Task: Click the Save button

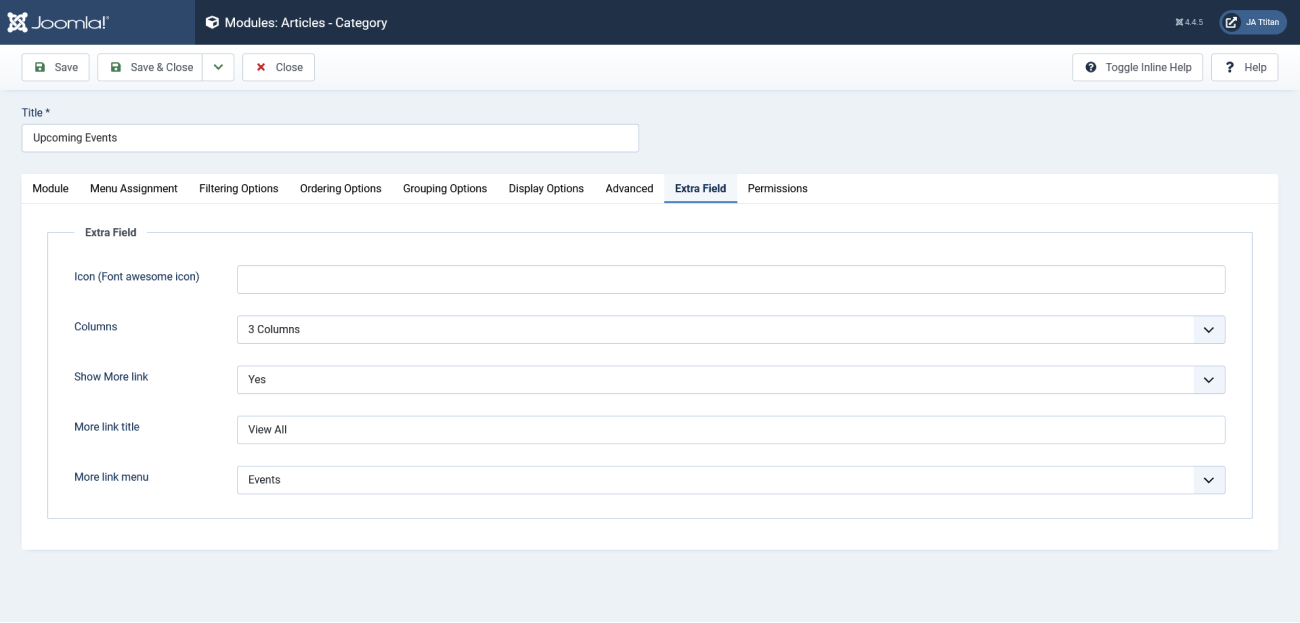Action: 56,67
